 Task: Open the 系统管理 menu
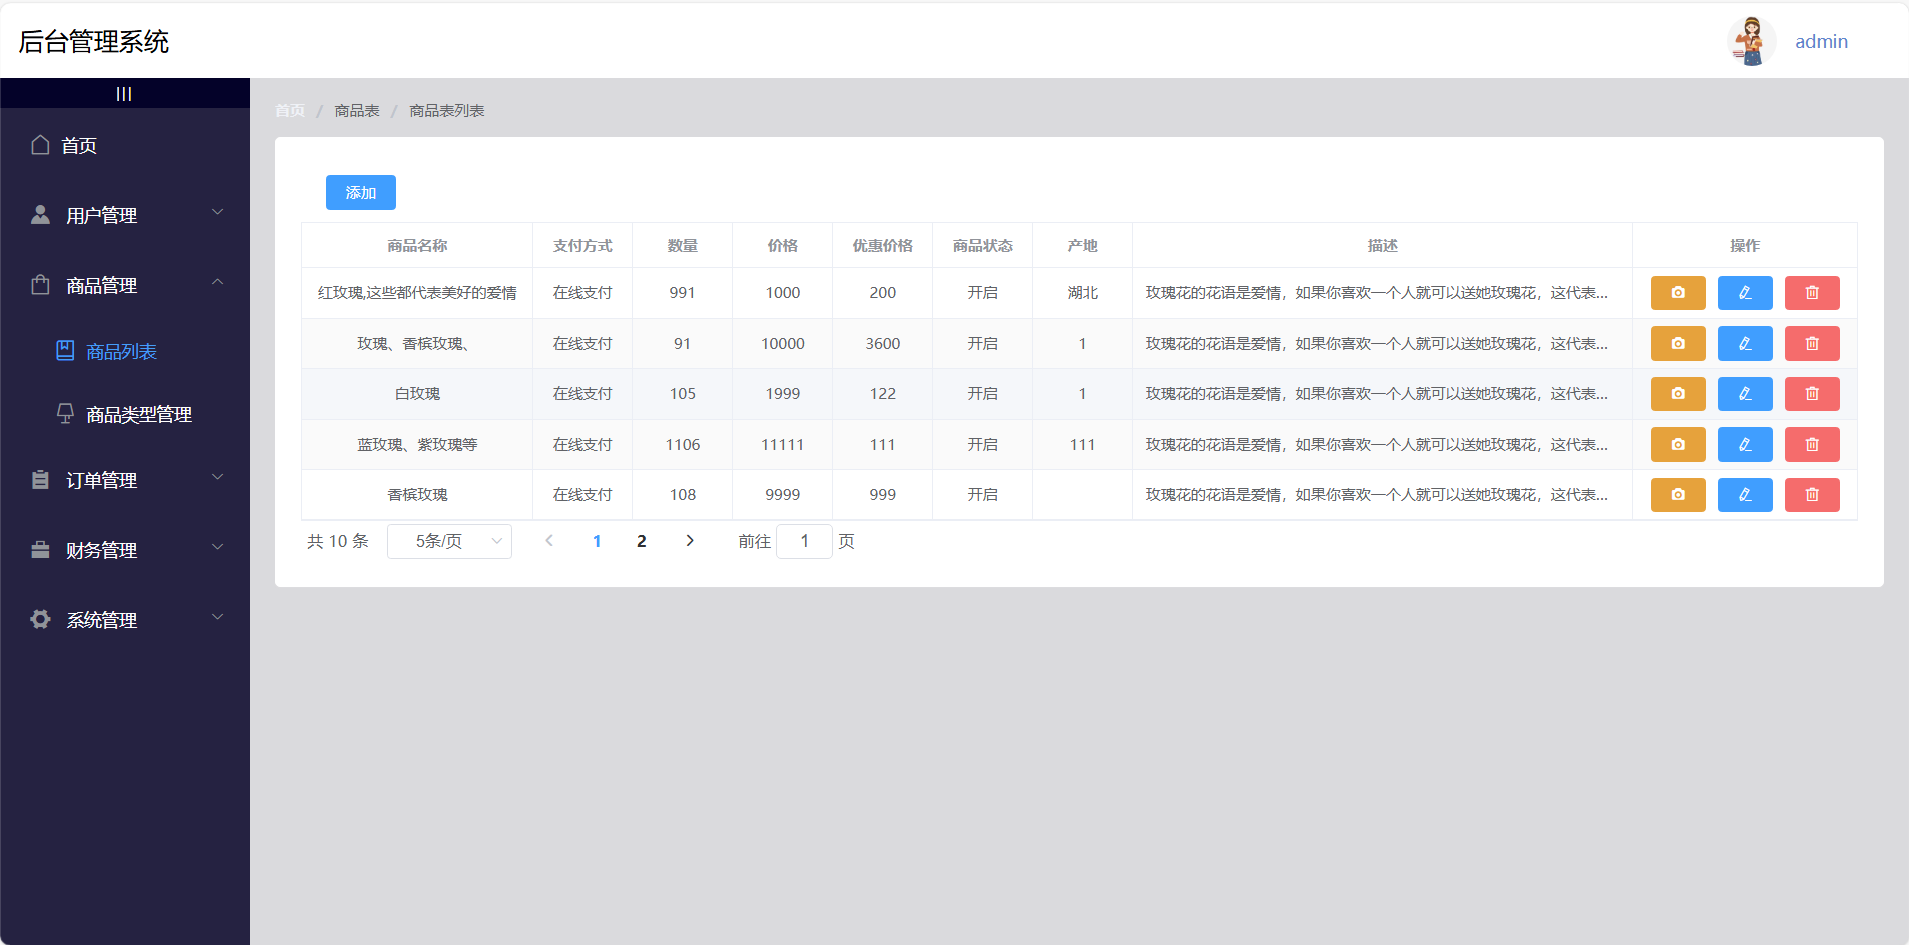(x=125, y=620)
